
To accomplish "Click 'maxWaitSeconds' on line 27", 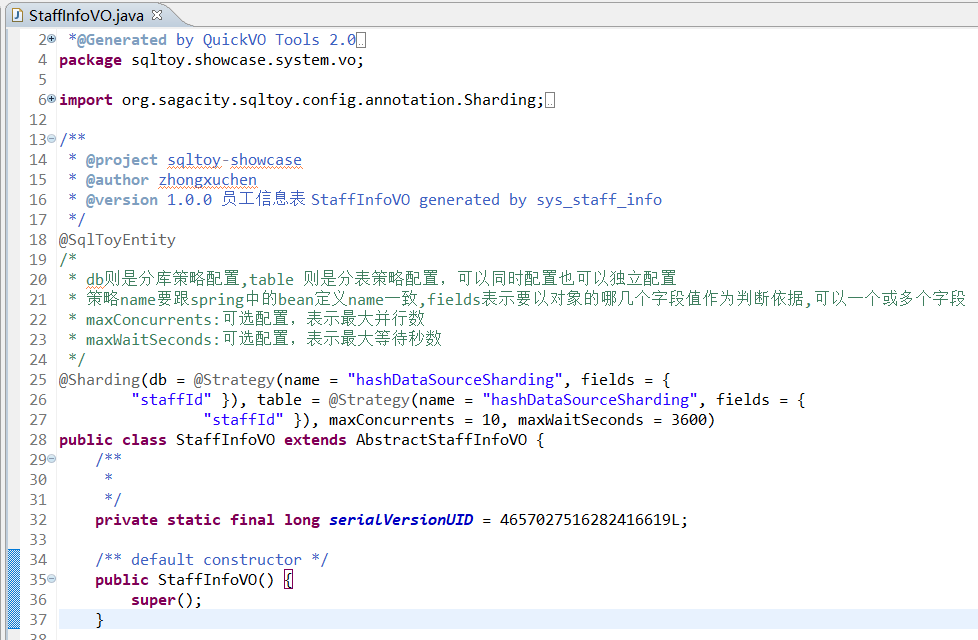I will 581,420.
